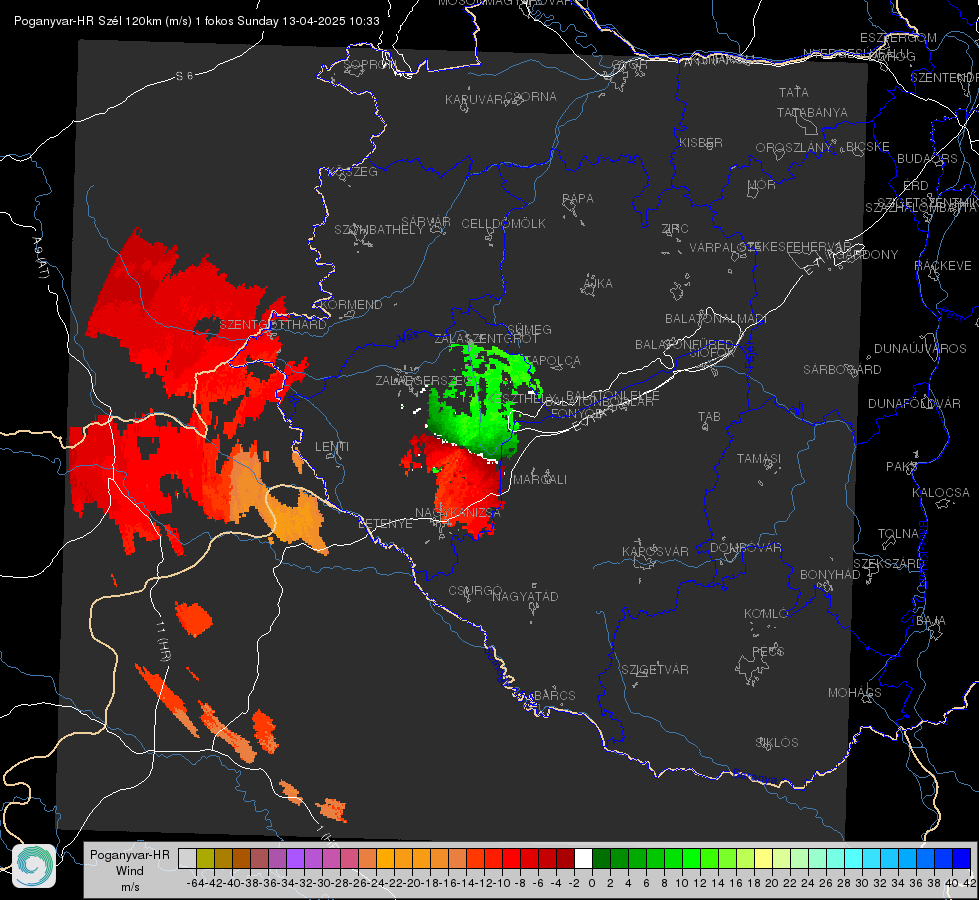Screen dimensions: 979x900
Task: Select the white zero-velocity swatch in legend
Action: click(583, 858)
